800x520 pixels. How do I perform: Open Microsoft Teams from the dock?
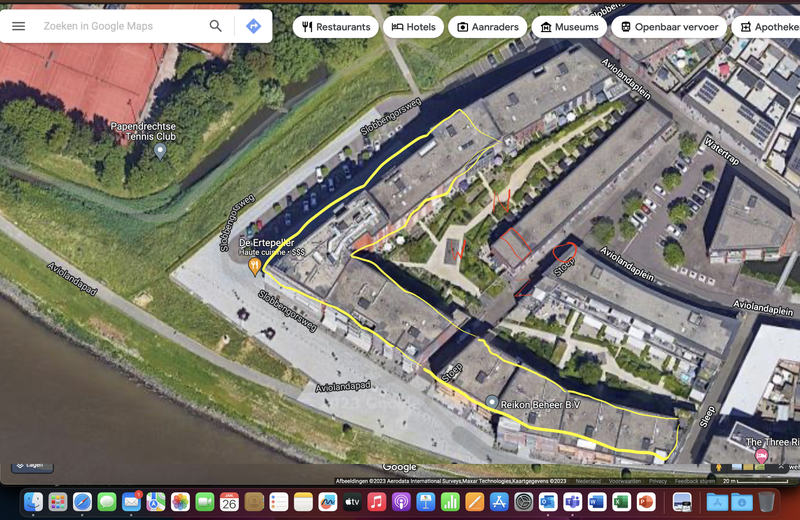[572, 502]
